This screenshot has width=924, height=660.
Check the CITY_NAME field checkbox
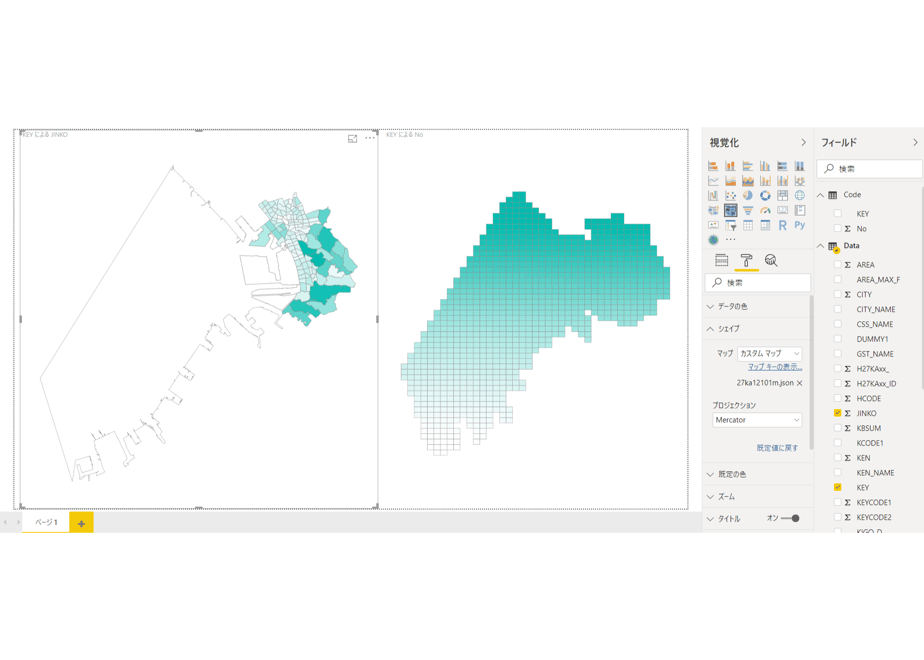(x=837, y=309)
